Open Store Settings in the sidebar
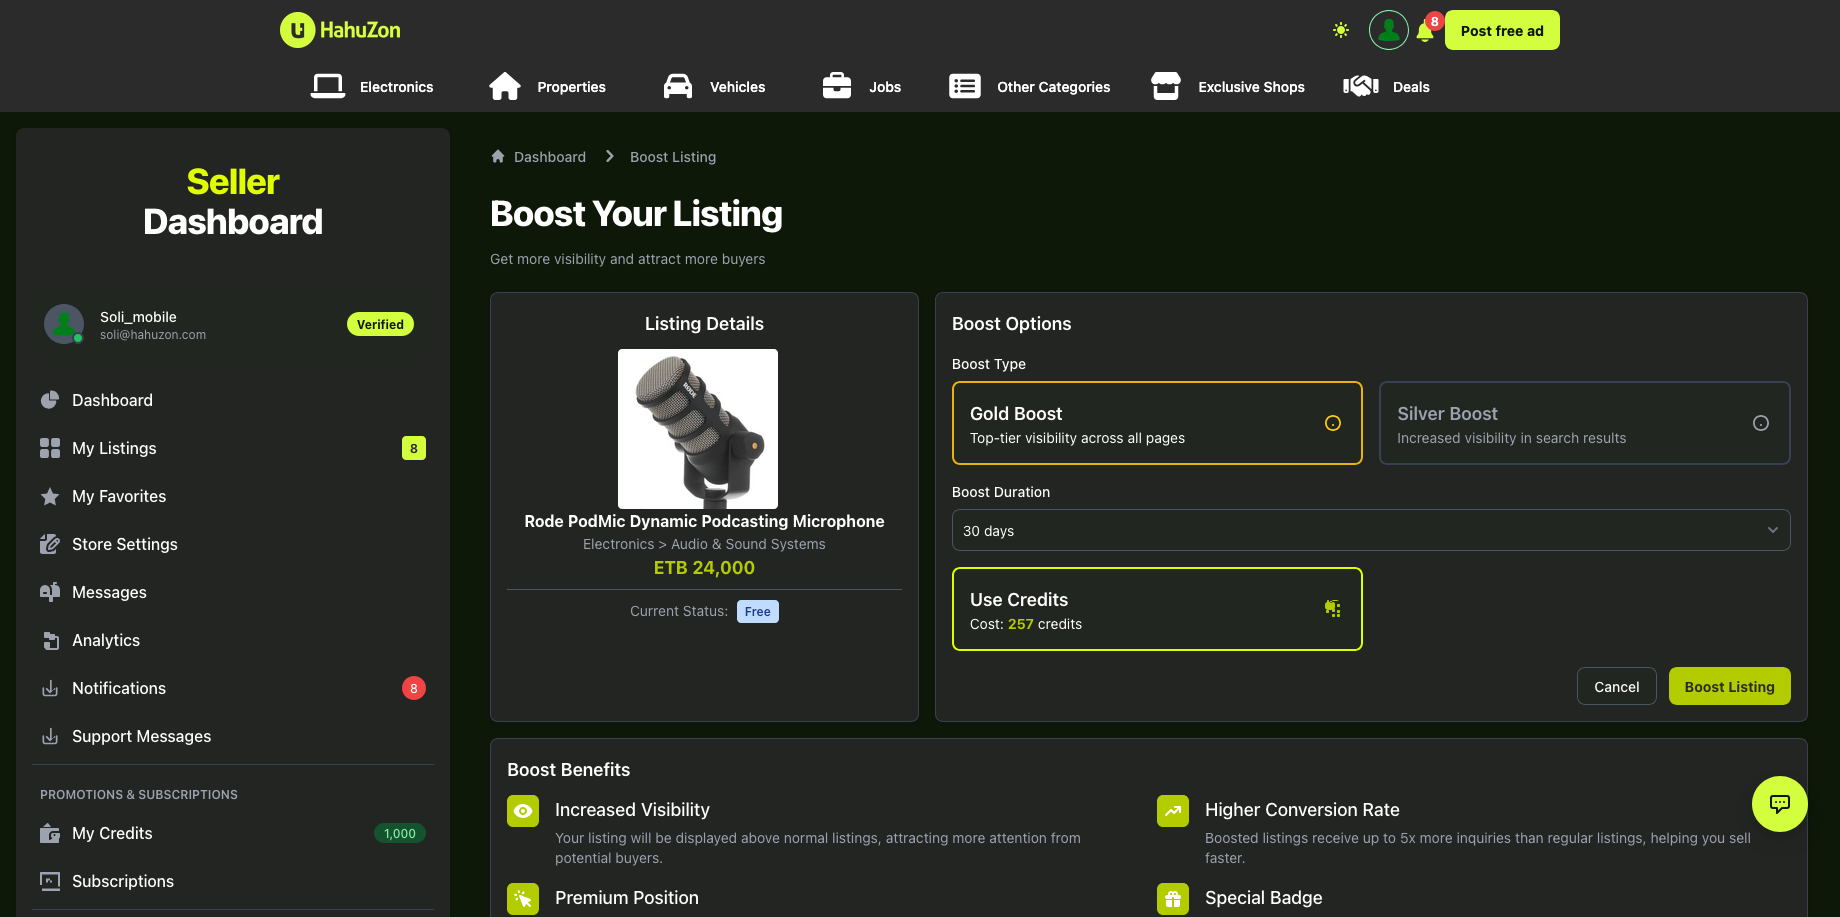Image resolution: width=1840 pixels, height=917 pixels. (124, 544)
